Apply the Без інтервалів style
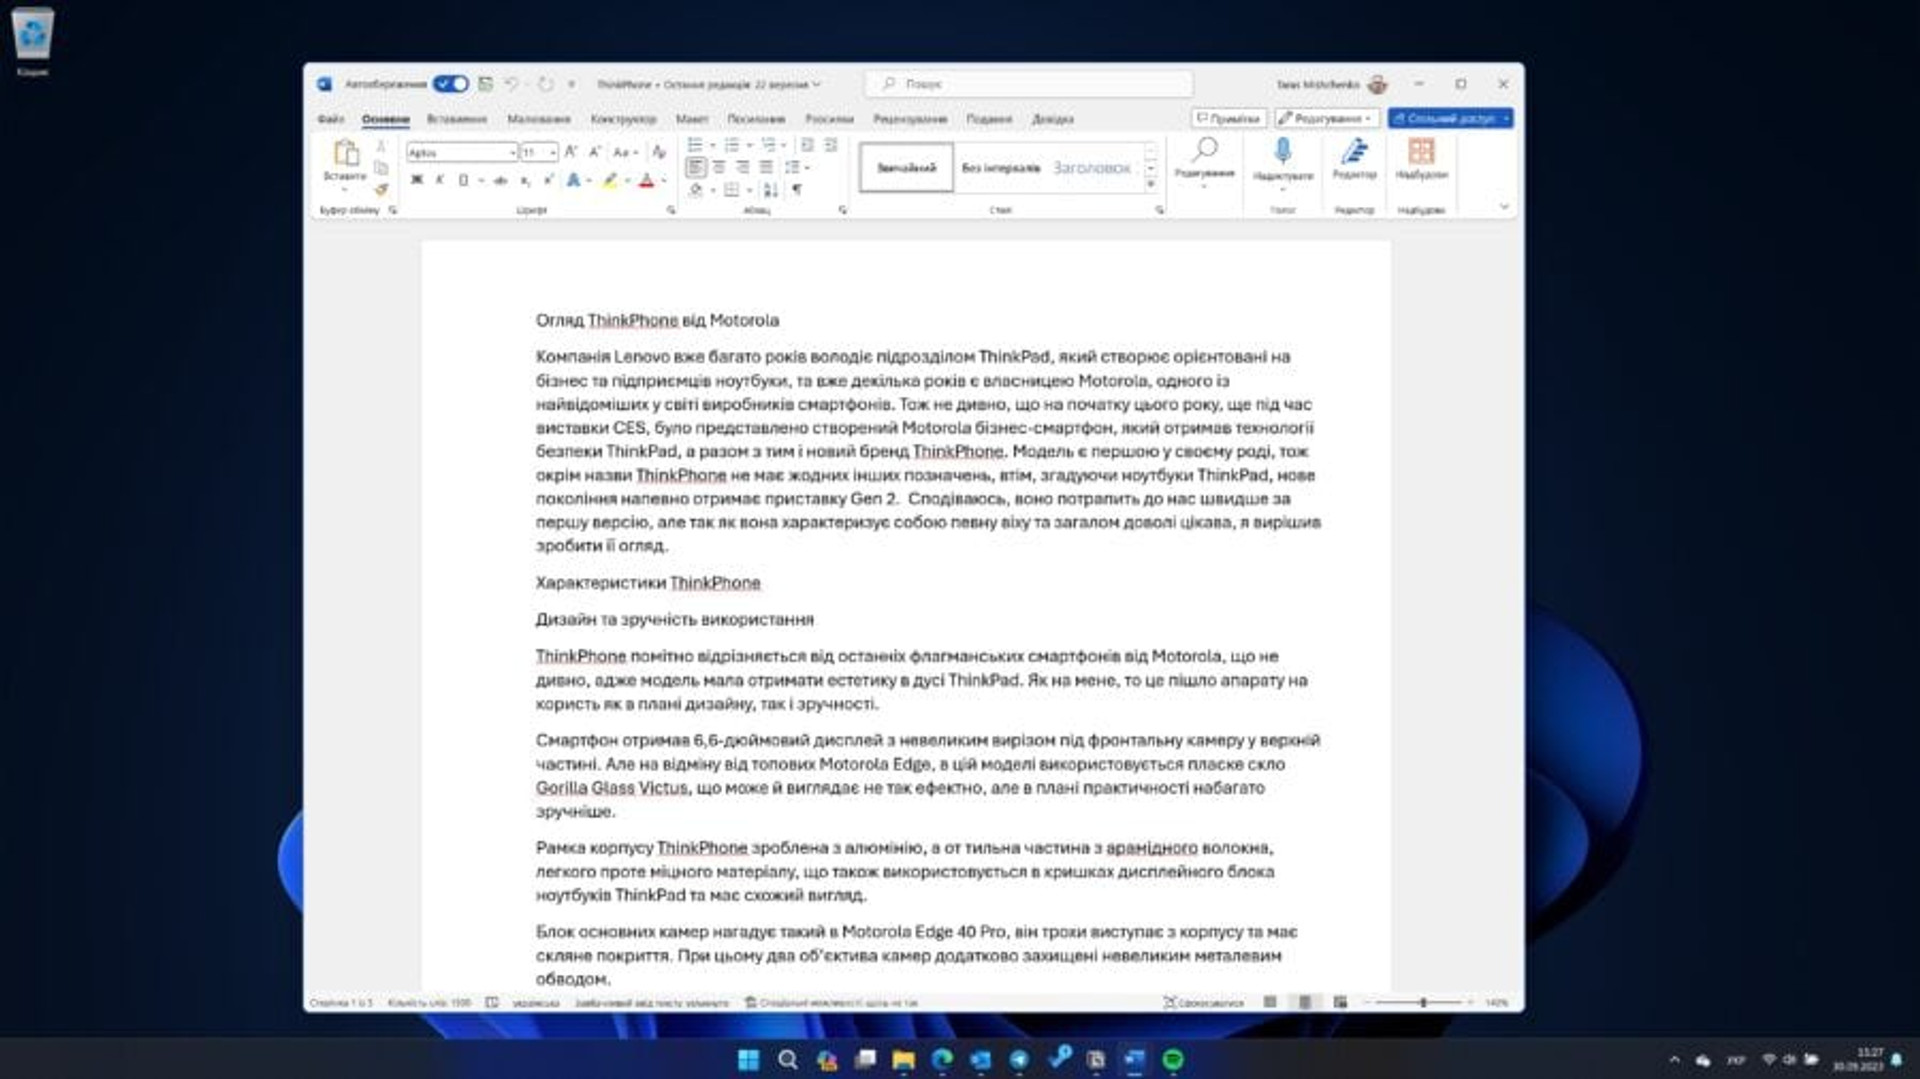 click(1000, 167)
